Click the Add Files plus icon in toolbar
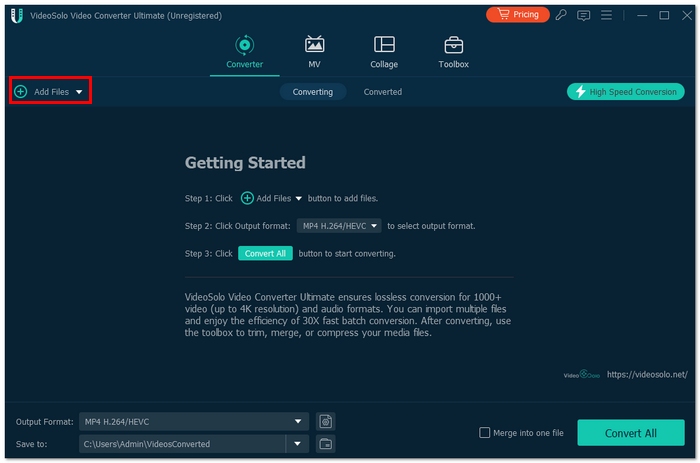700x463 pixels. coord(21,92)
